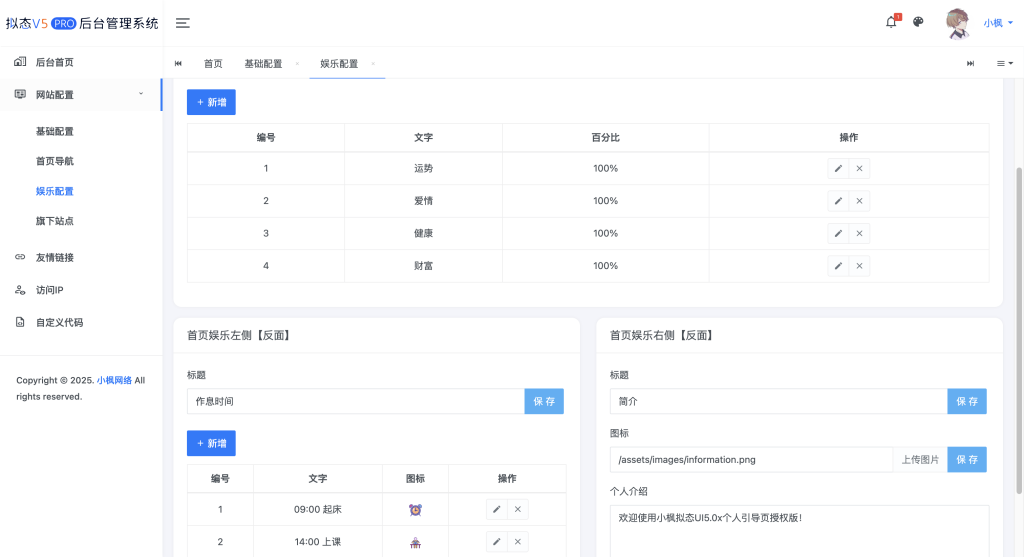Edit the 财富 row
1024x557 pixels.
tap(838, 266)
